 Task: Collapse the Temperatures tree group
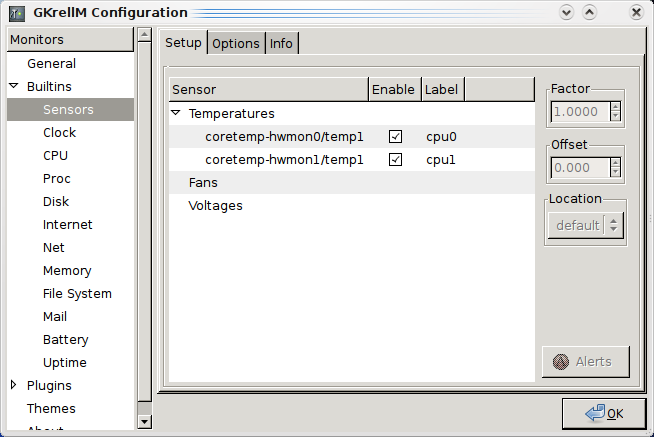coord(176,114)
